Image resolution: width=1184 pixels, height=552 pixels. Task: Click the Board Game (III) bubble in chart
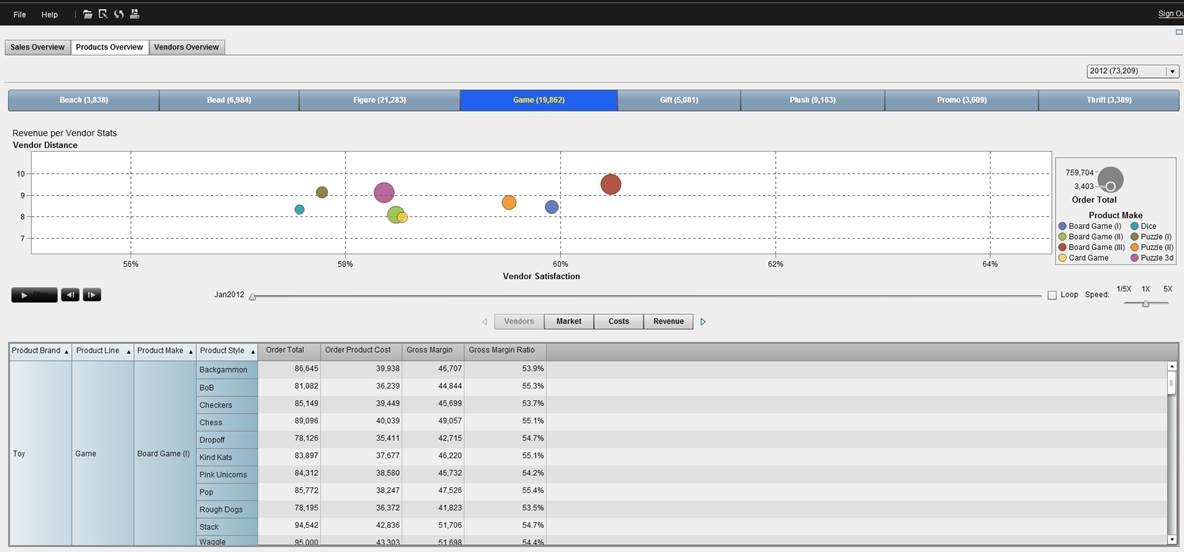point(611,184)
